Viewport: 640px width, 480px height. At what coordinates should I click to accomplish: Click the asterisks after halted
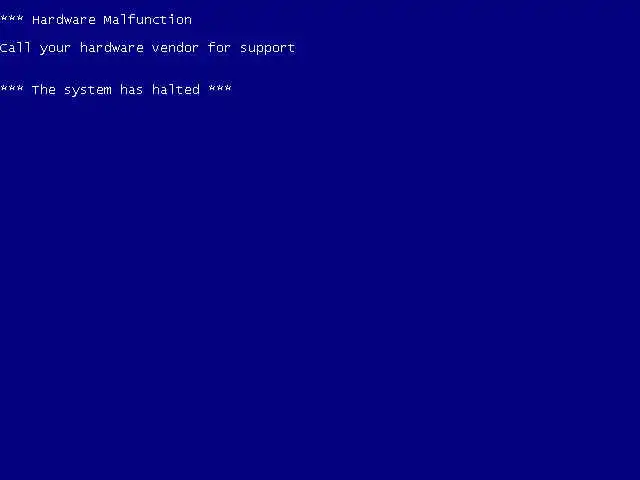coord(220,89)
